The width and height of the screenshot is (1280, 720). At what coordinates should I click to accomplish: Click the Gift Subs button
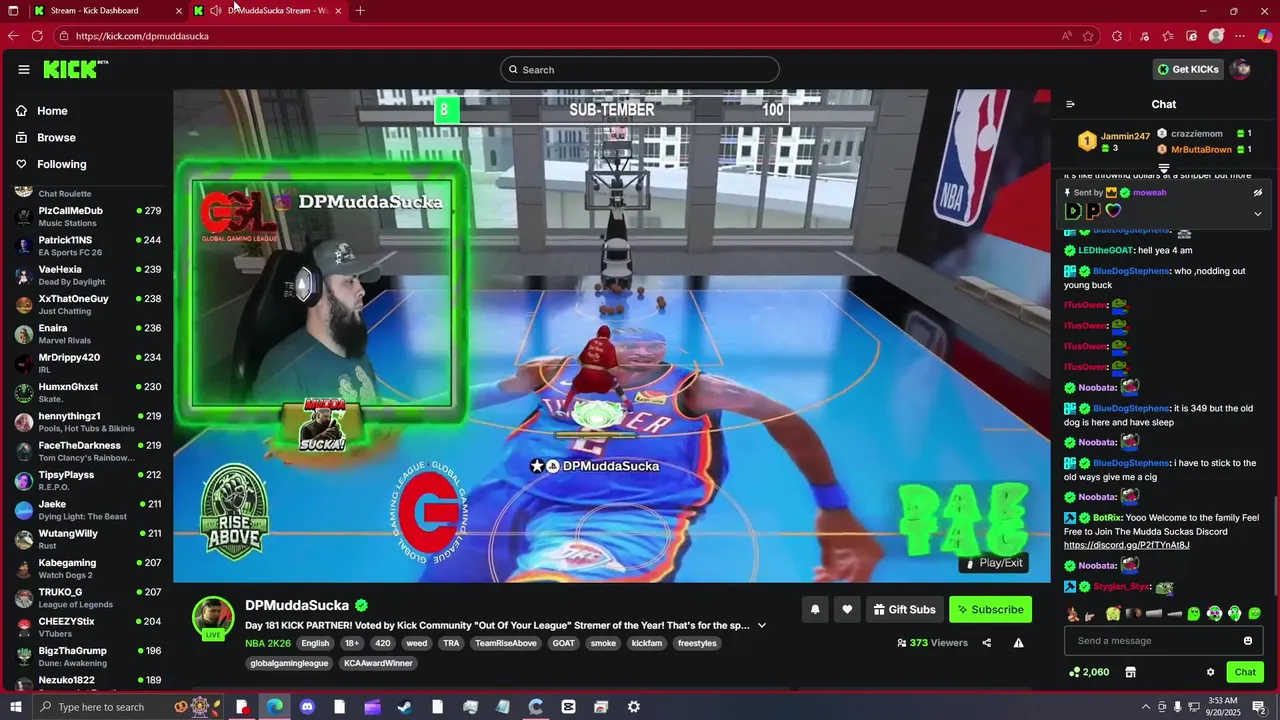[x=904, y=609]
